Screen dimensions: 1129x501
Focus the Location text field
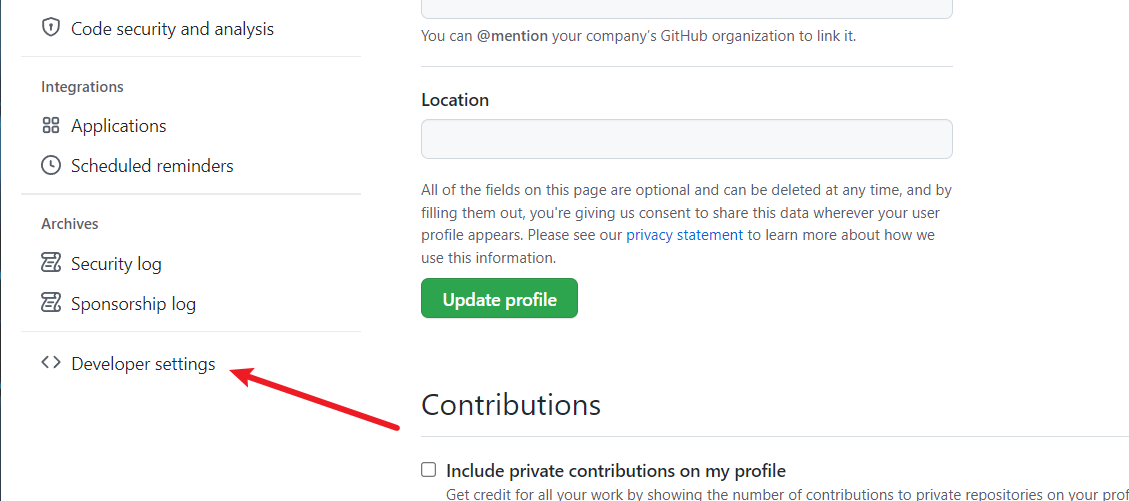686,139
